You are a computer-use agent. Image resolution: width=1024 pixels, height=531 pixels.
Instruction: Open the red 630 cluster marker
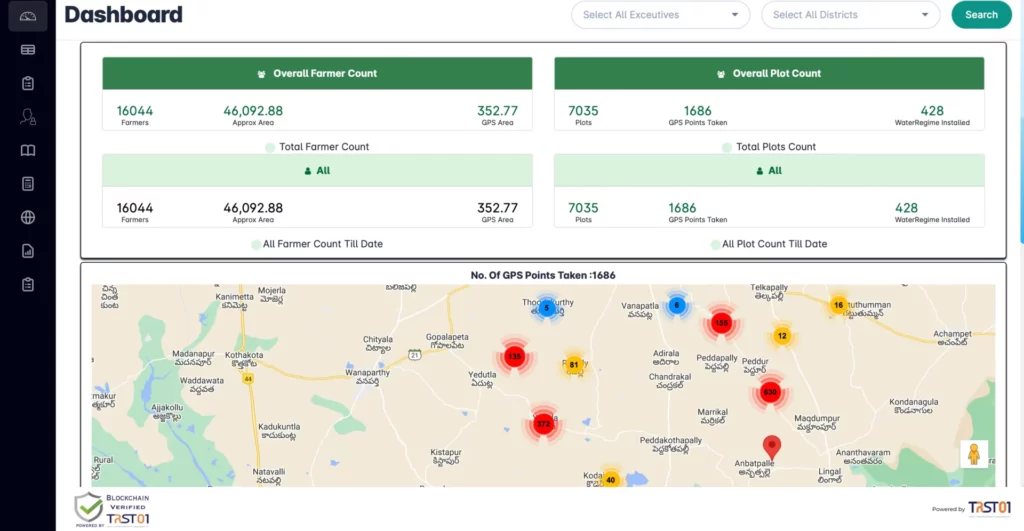coord(769,392)
